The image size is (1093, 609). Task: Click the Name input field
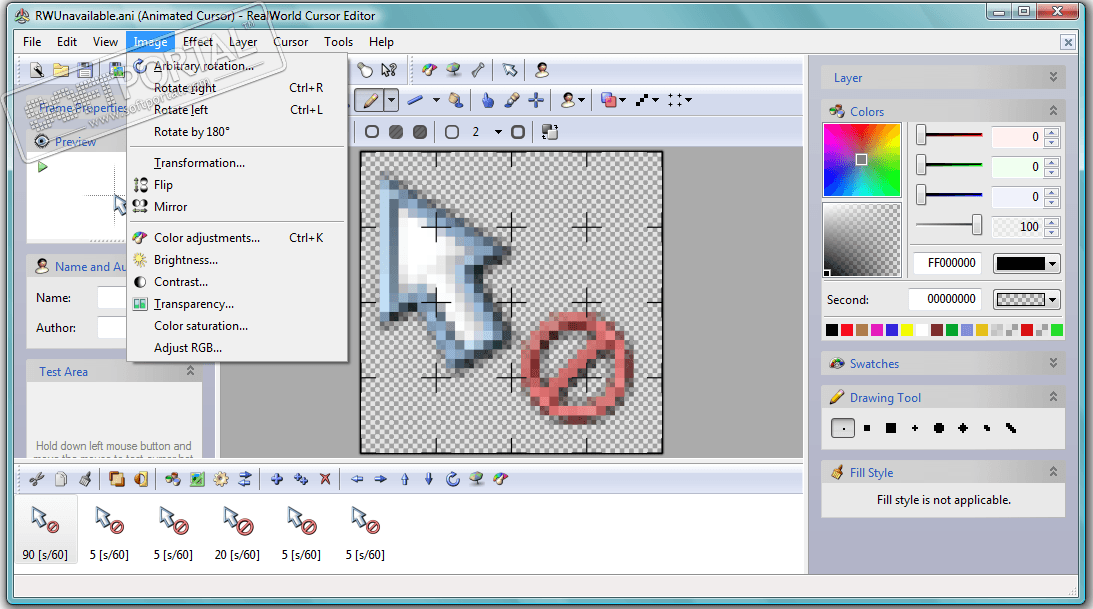tap(112, 298)
